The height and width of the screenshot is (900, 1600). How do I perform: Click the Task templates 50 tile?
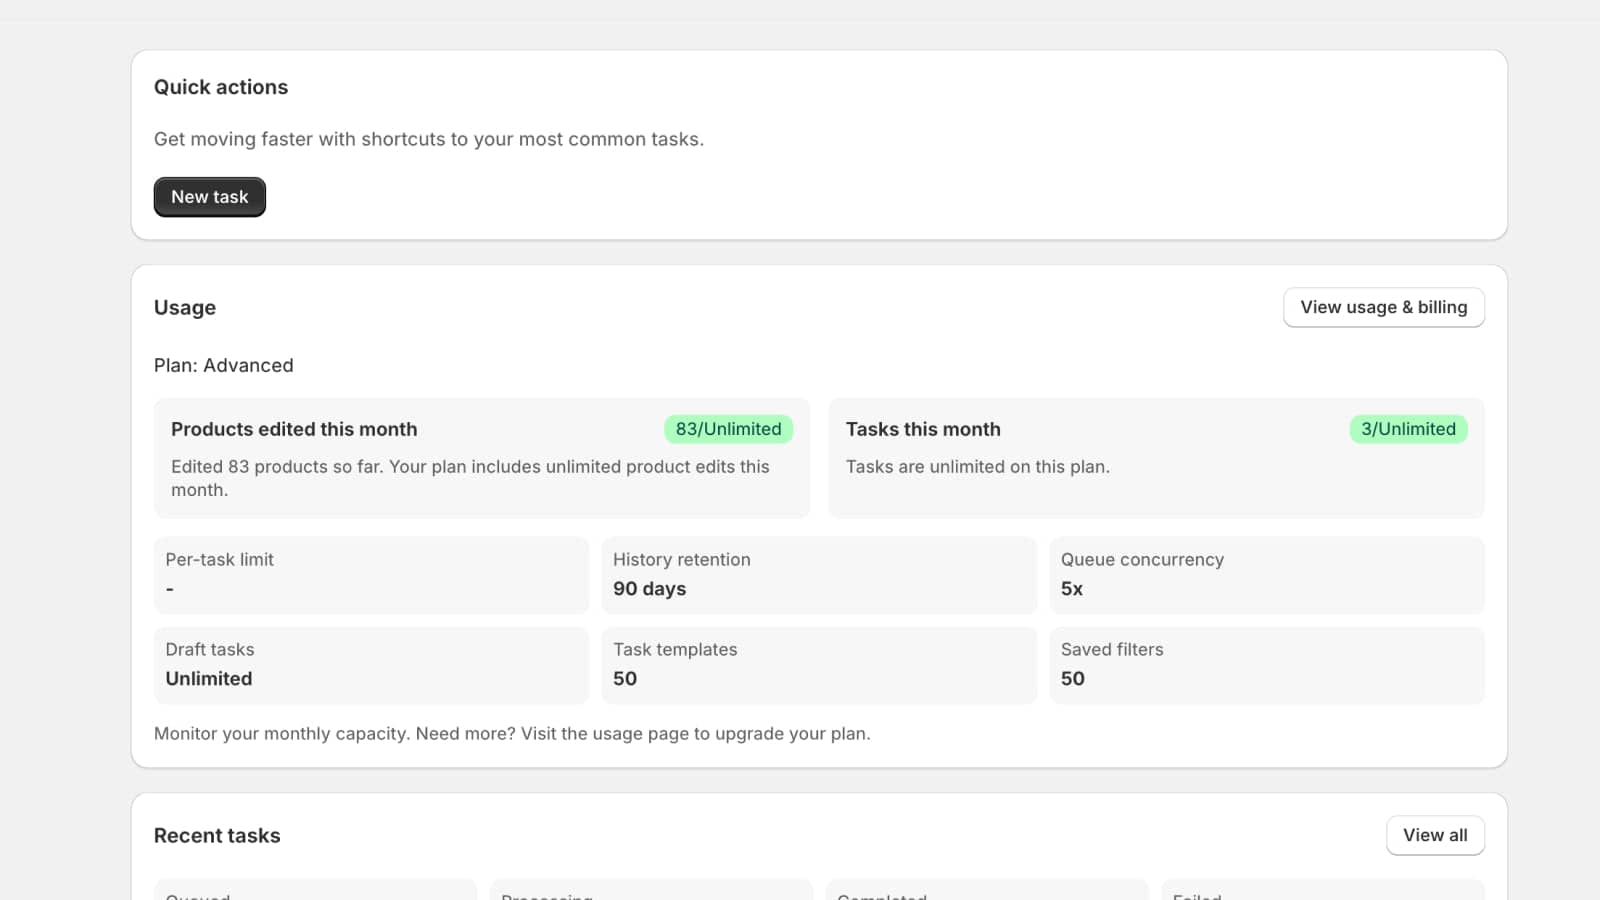(x=818, y=665)
